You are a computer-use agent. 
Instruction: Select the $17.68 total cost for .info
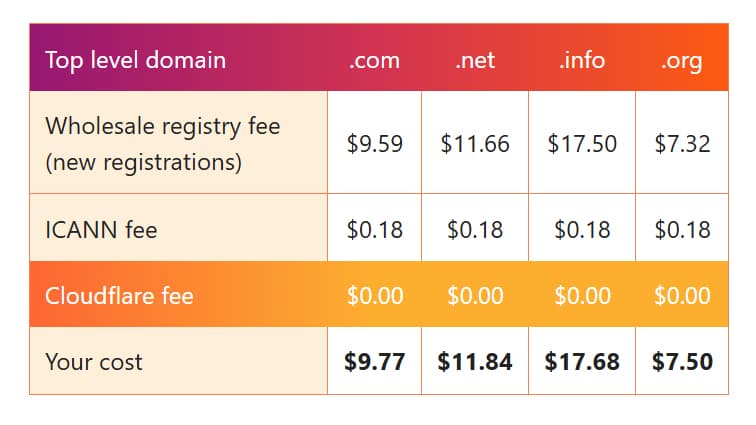pyautogui.click(x=582, y=362)
